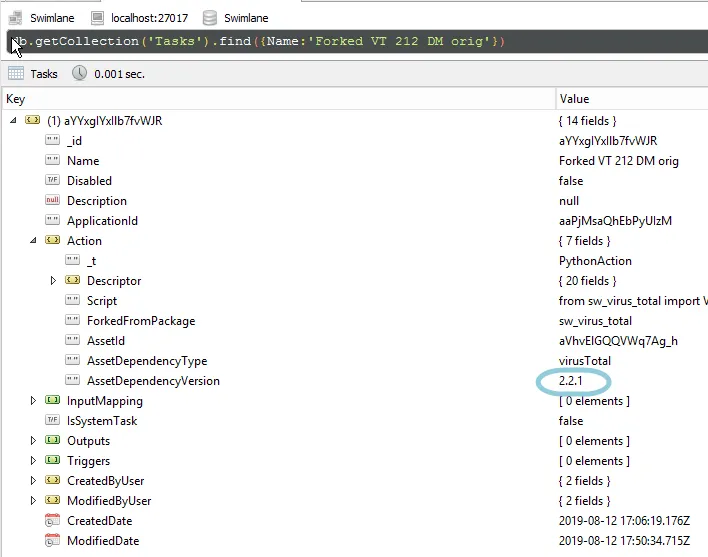The height and width of the screenshot is (557, 708).
Task: Click the string icon beside Name field
Action: pyautogui.click(x=52, y=160)
